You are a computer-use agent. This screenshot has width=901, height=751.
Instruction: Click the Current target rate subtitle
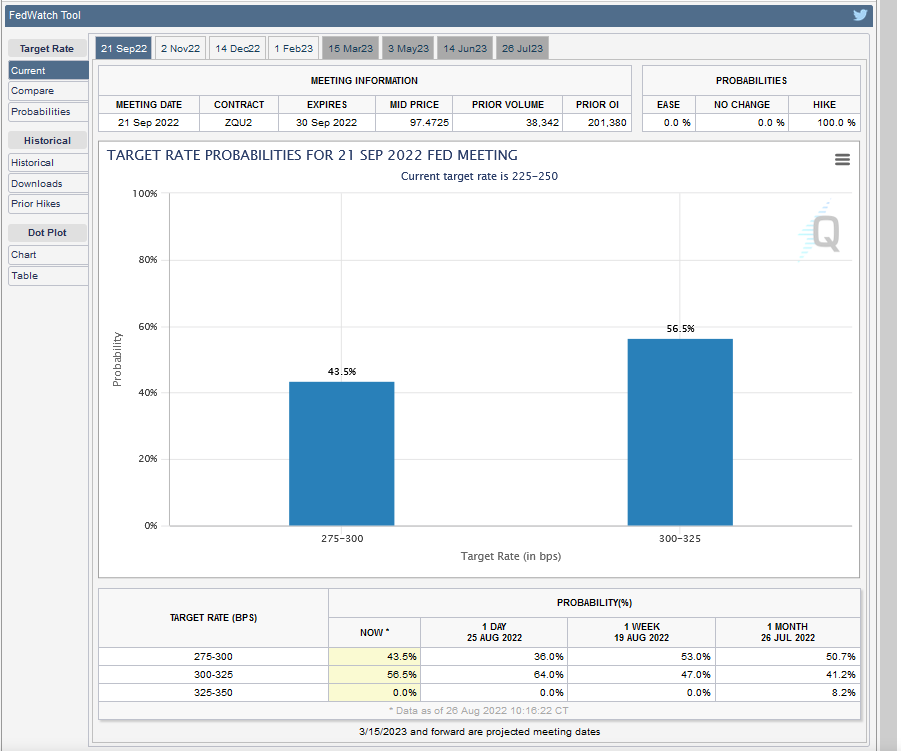(x=479, y=176)
